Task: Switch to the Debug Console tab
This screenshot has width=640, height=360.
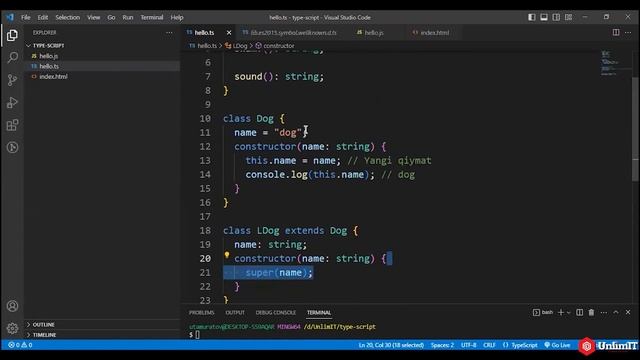Action: [x=276, y=313]
